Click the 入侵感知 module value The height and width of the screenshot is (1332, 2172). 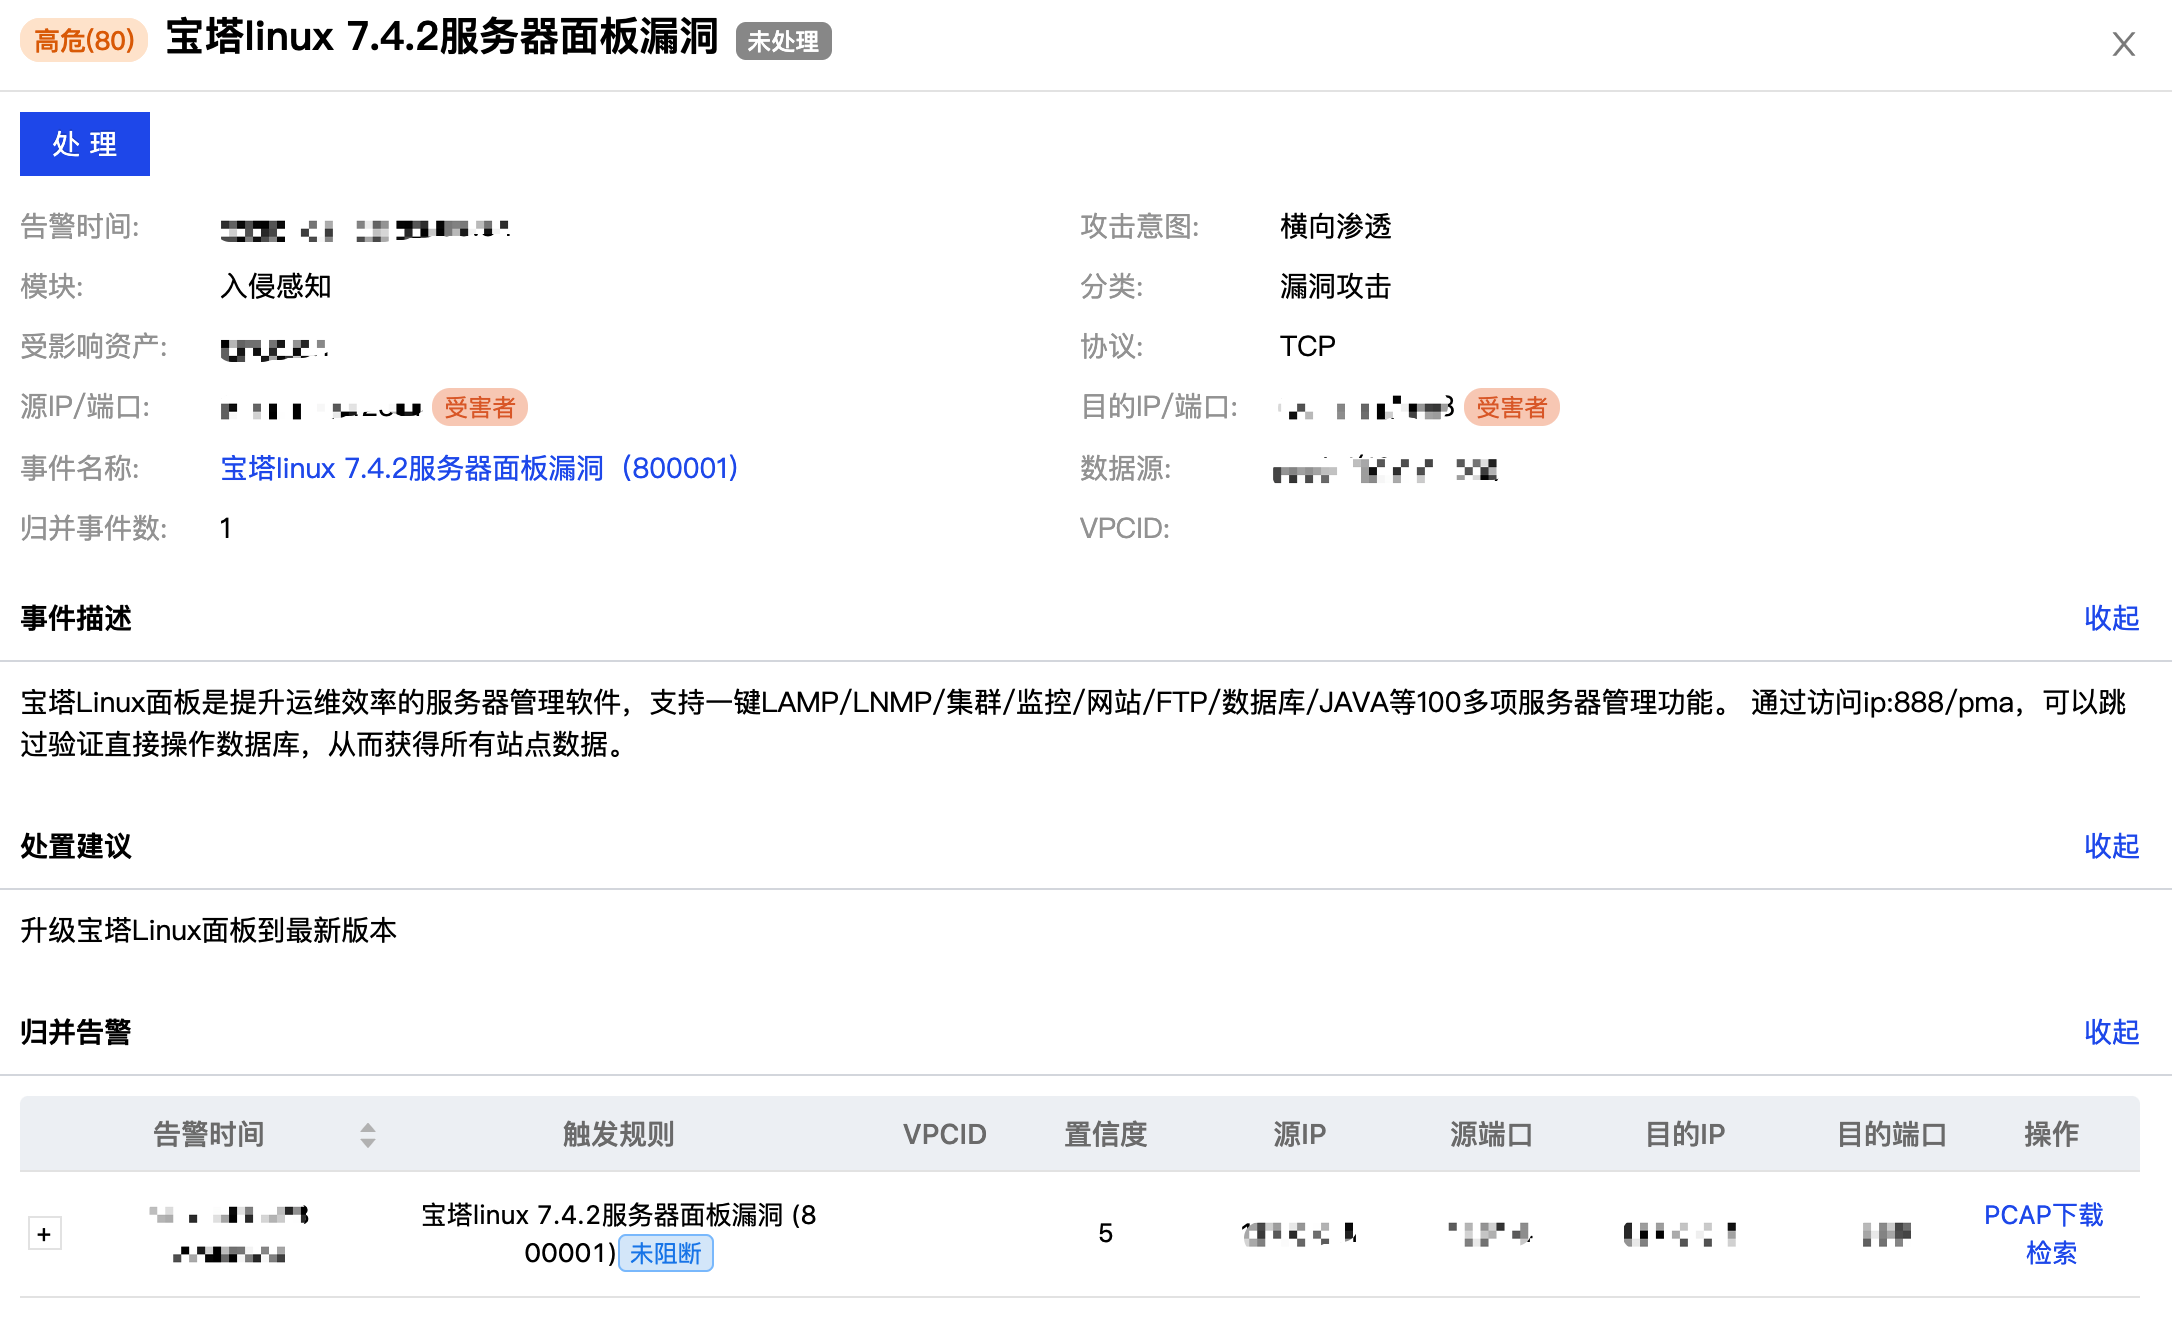tap(275, 286)
